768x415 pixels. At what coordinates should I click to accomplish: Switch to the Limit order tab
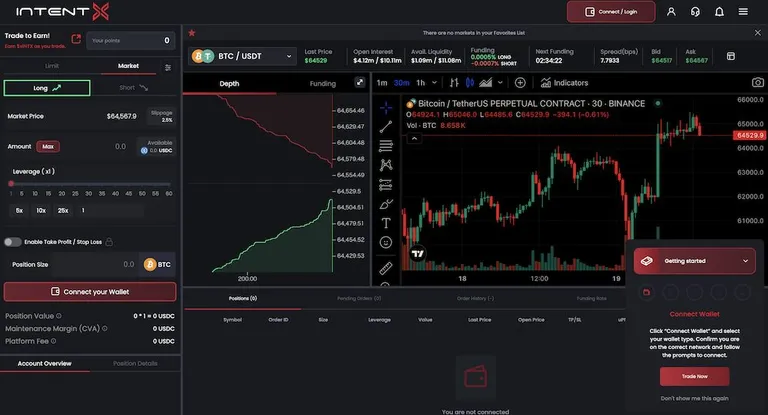pyautogui.click(x=52, y=66)
